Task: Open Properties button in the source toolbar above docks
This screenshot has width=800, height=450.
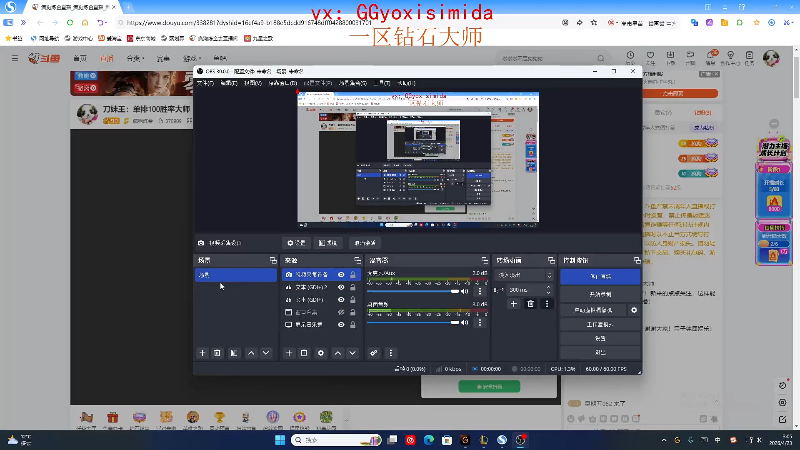Action: [x=296, y=243]
